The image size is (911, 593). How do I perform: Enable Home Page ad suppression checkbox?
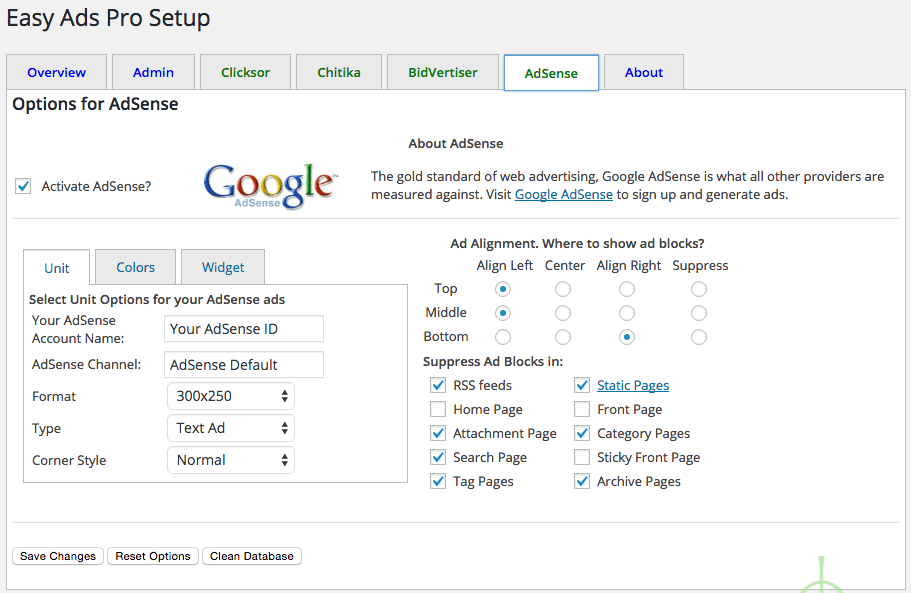438,409
